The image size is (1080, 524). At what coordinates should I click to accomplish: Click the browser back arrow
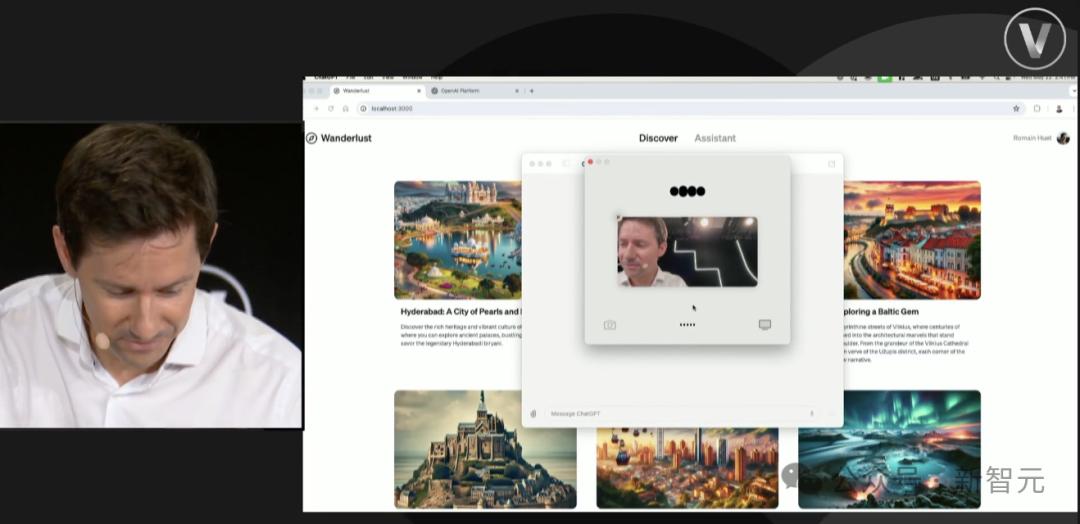[316, 108]
